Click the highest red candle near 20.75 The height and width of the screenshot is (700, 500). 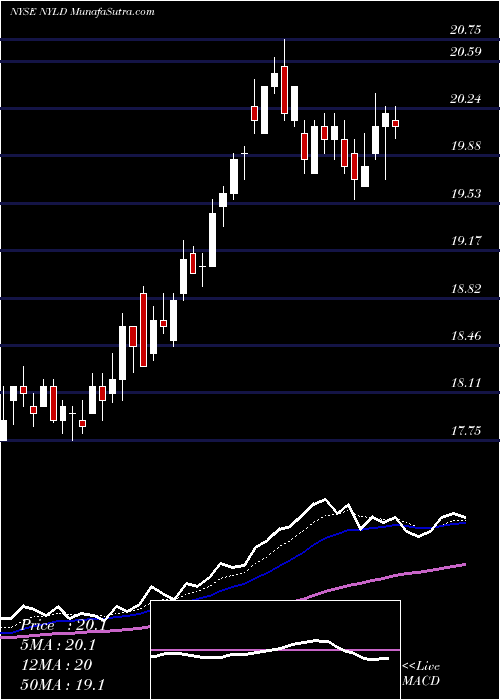pos(284,89)
